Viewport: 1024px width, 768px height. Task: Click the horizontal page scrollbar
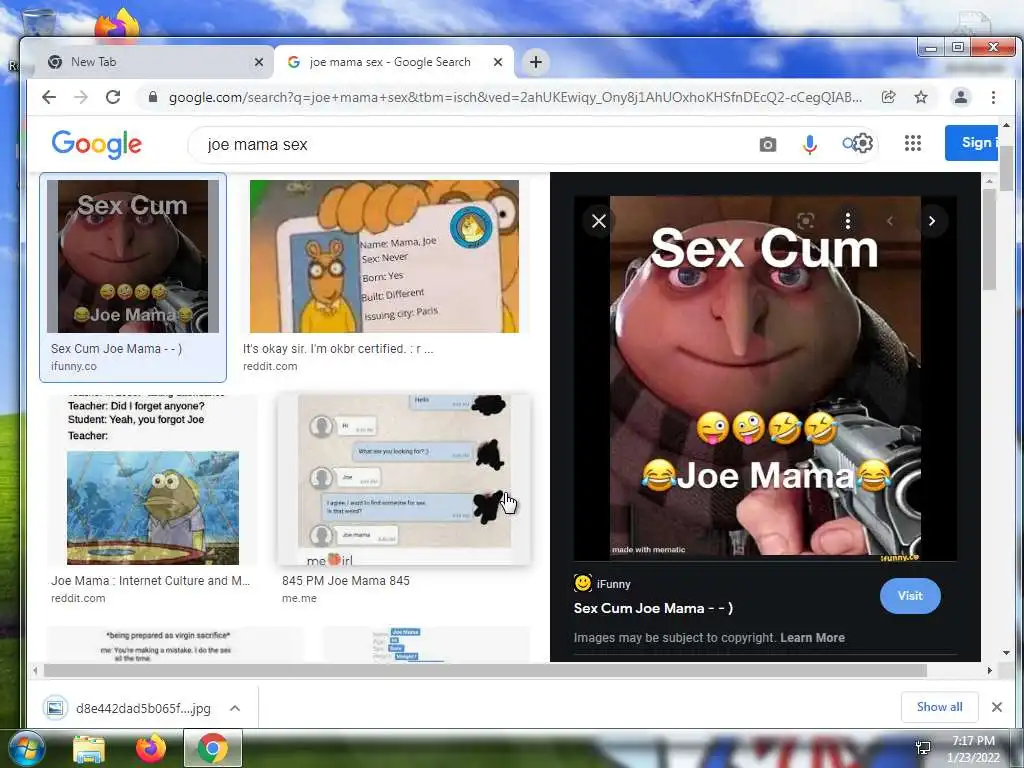point(485,670)
